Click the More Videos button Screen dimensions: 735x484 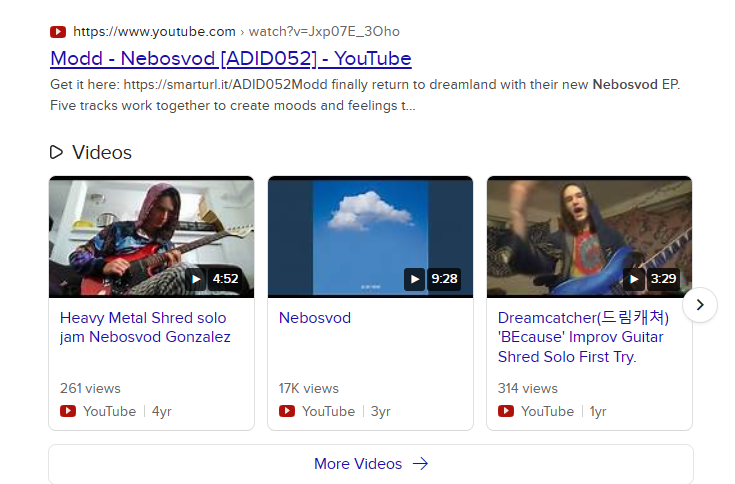pos(371,464)
